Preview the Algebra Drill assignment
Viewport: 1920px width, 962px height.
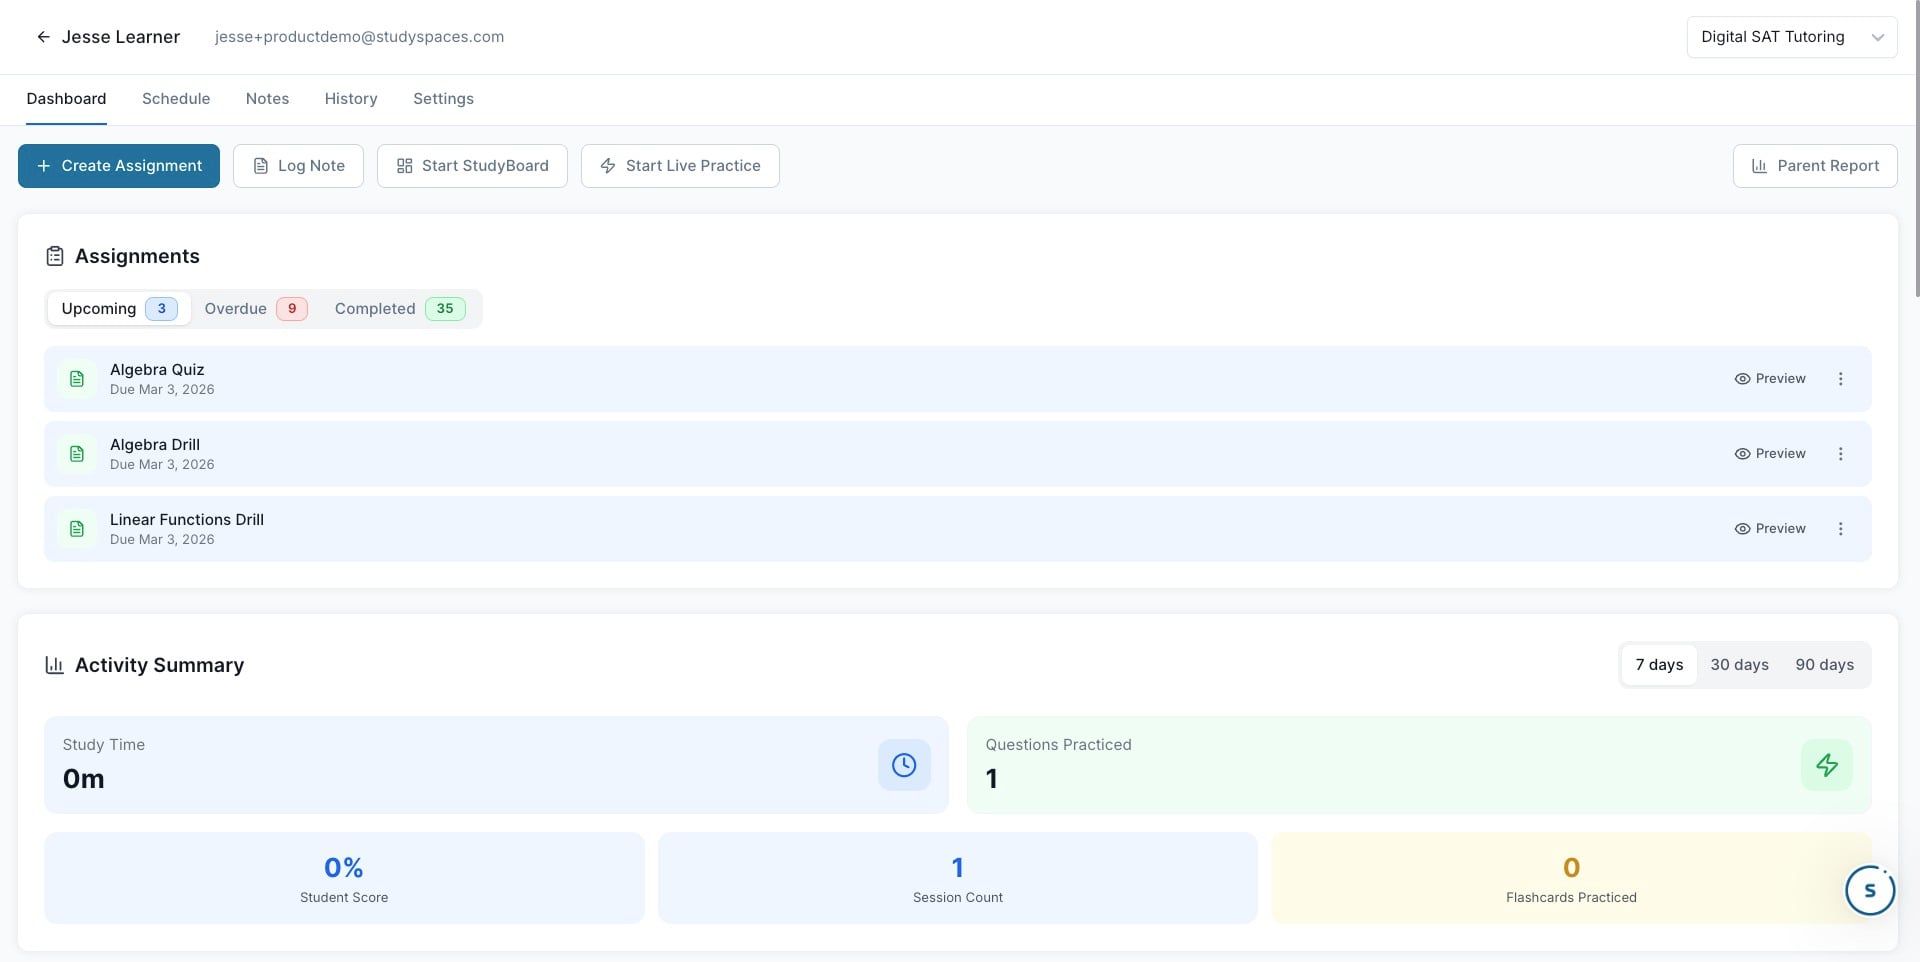[x=1770, y=454]
